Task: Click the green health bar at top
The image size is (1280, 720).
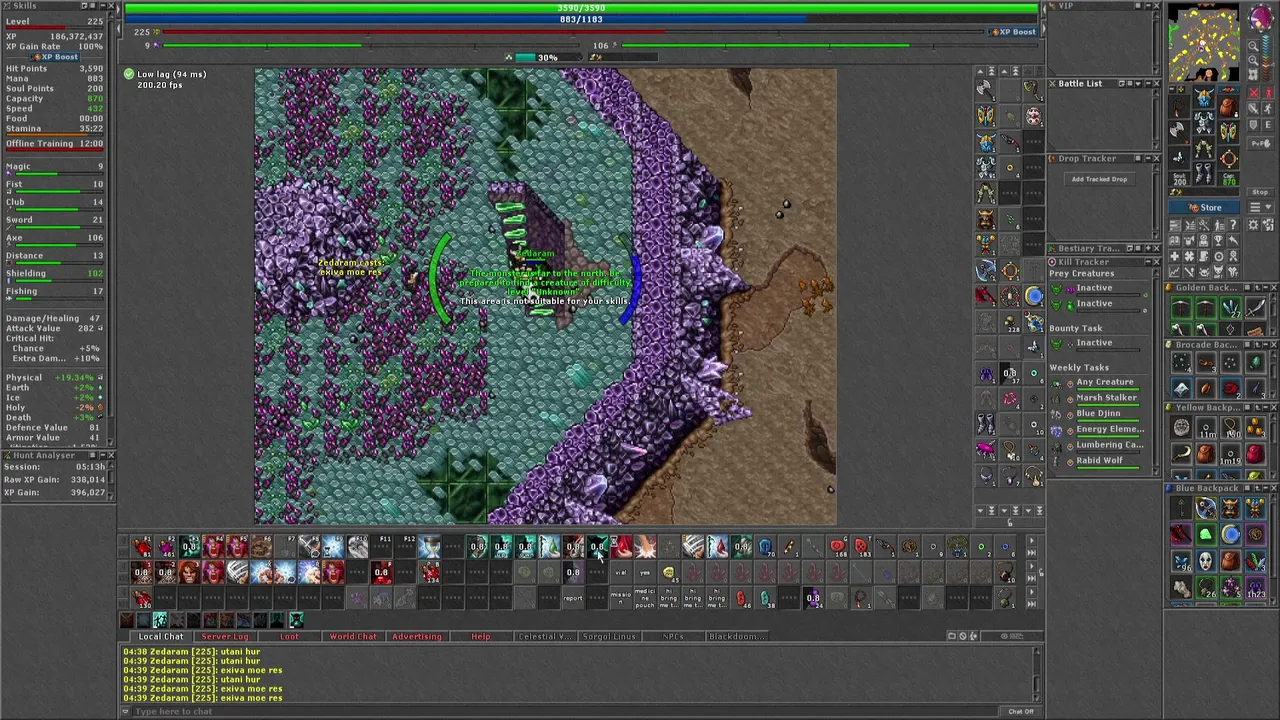Action: 581,8
